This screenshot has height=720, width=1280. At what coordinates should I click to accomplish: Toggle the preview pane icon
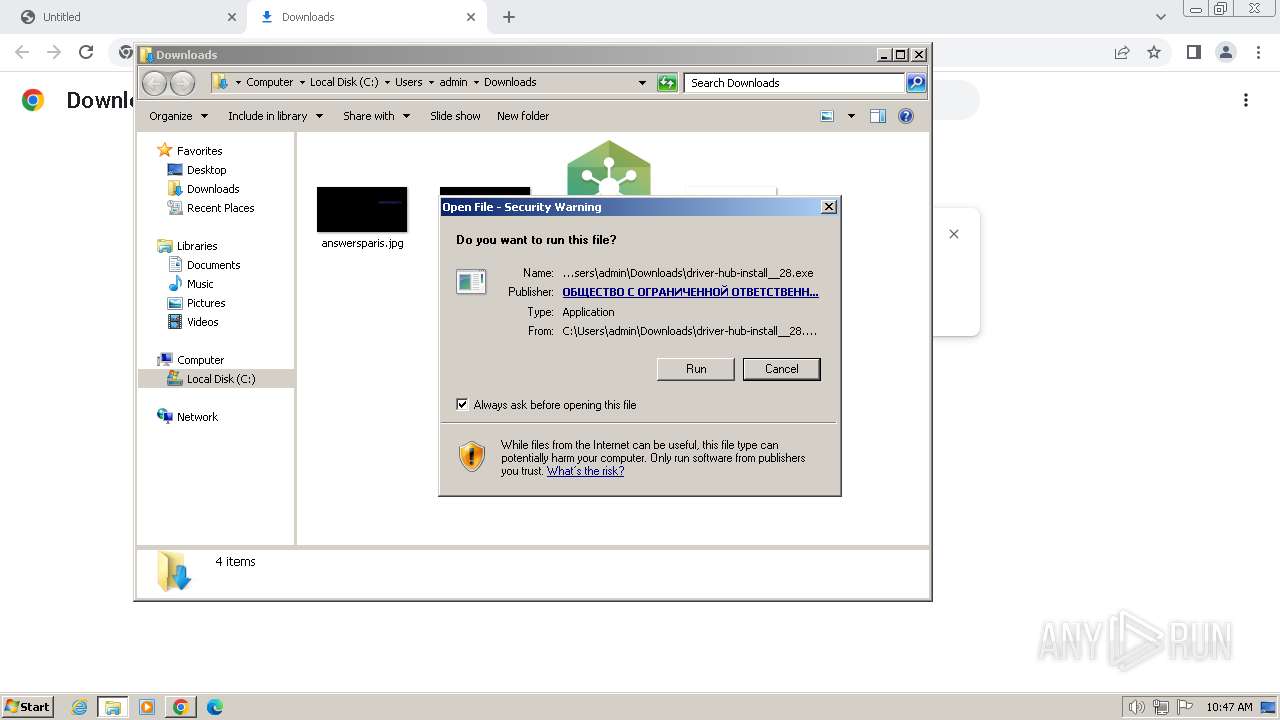click(x=878, y=116)
